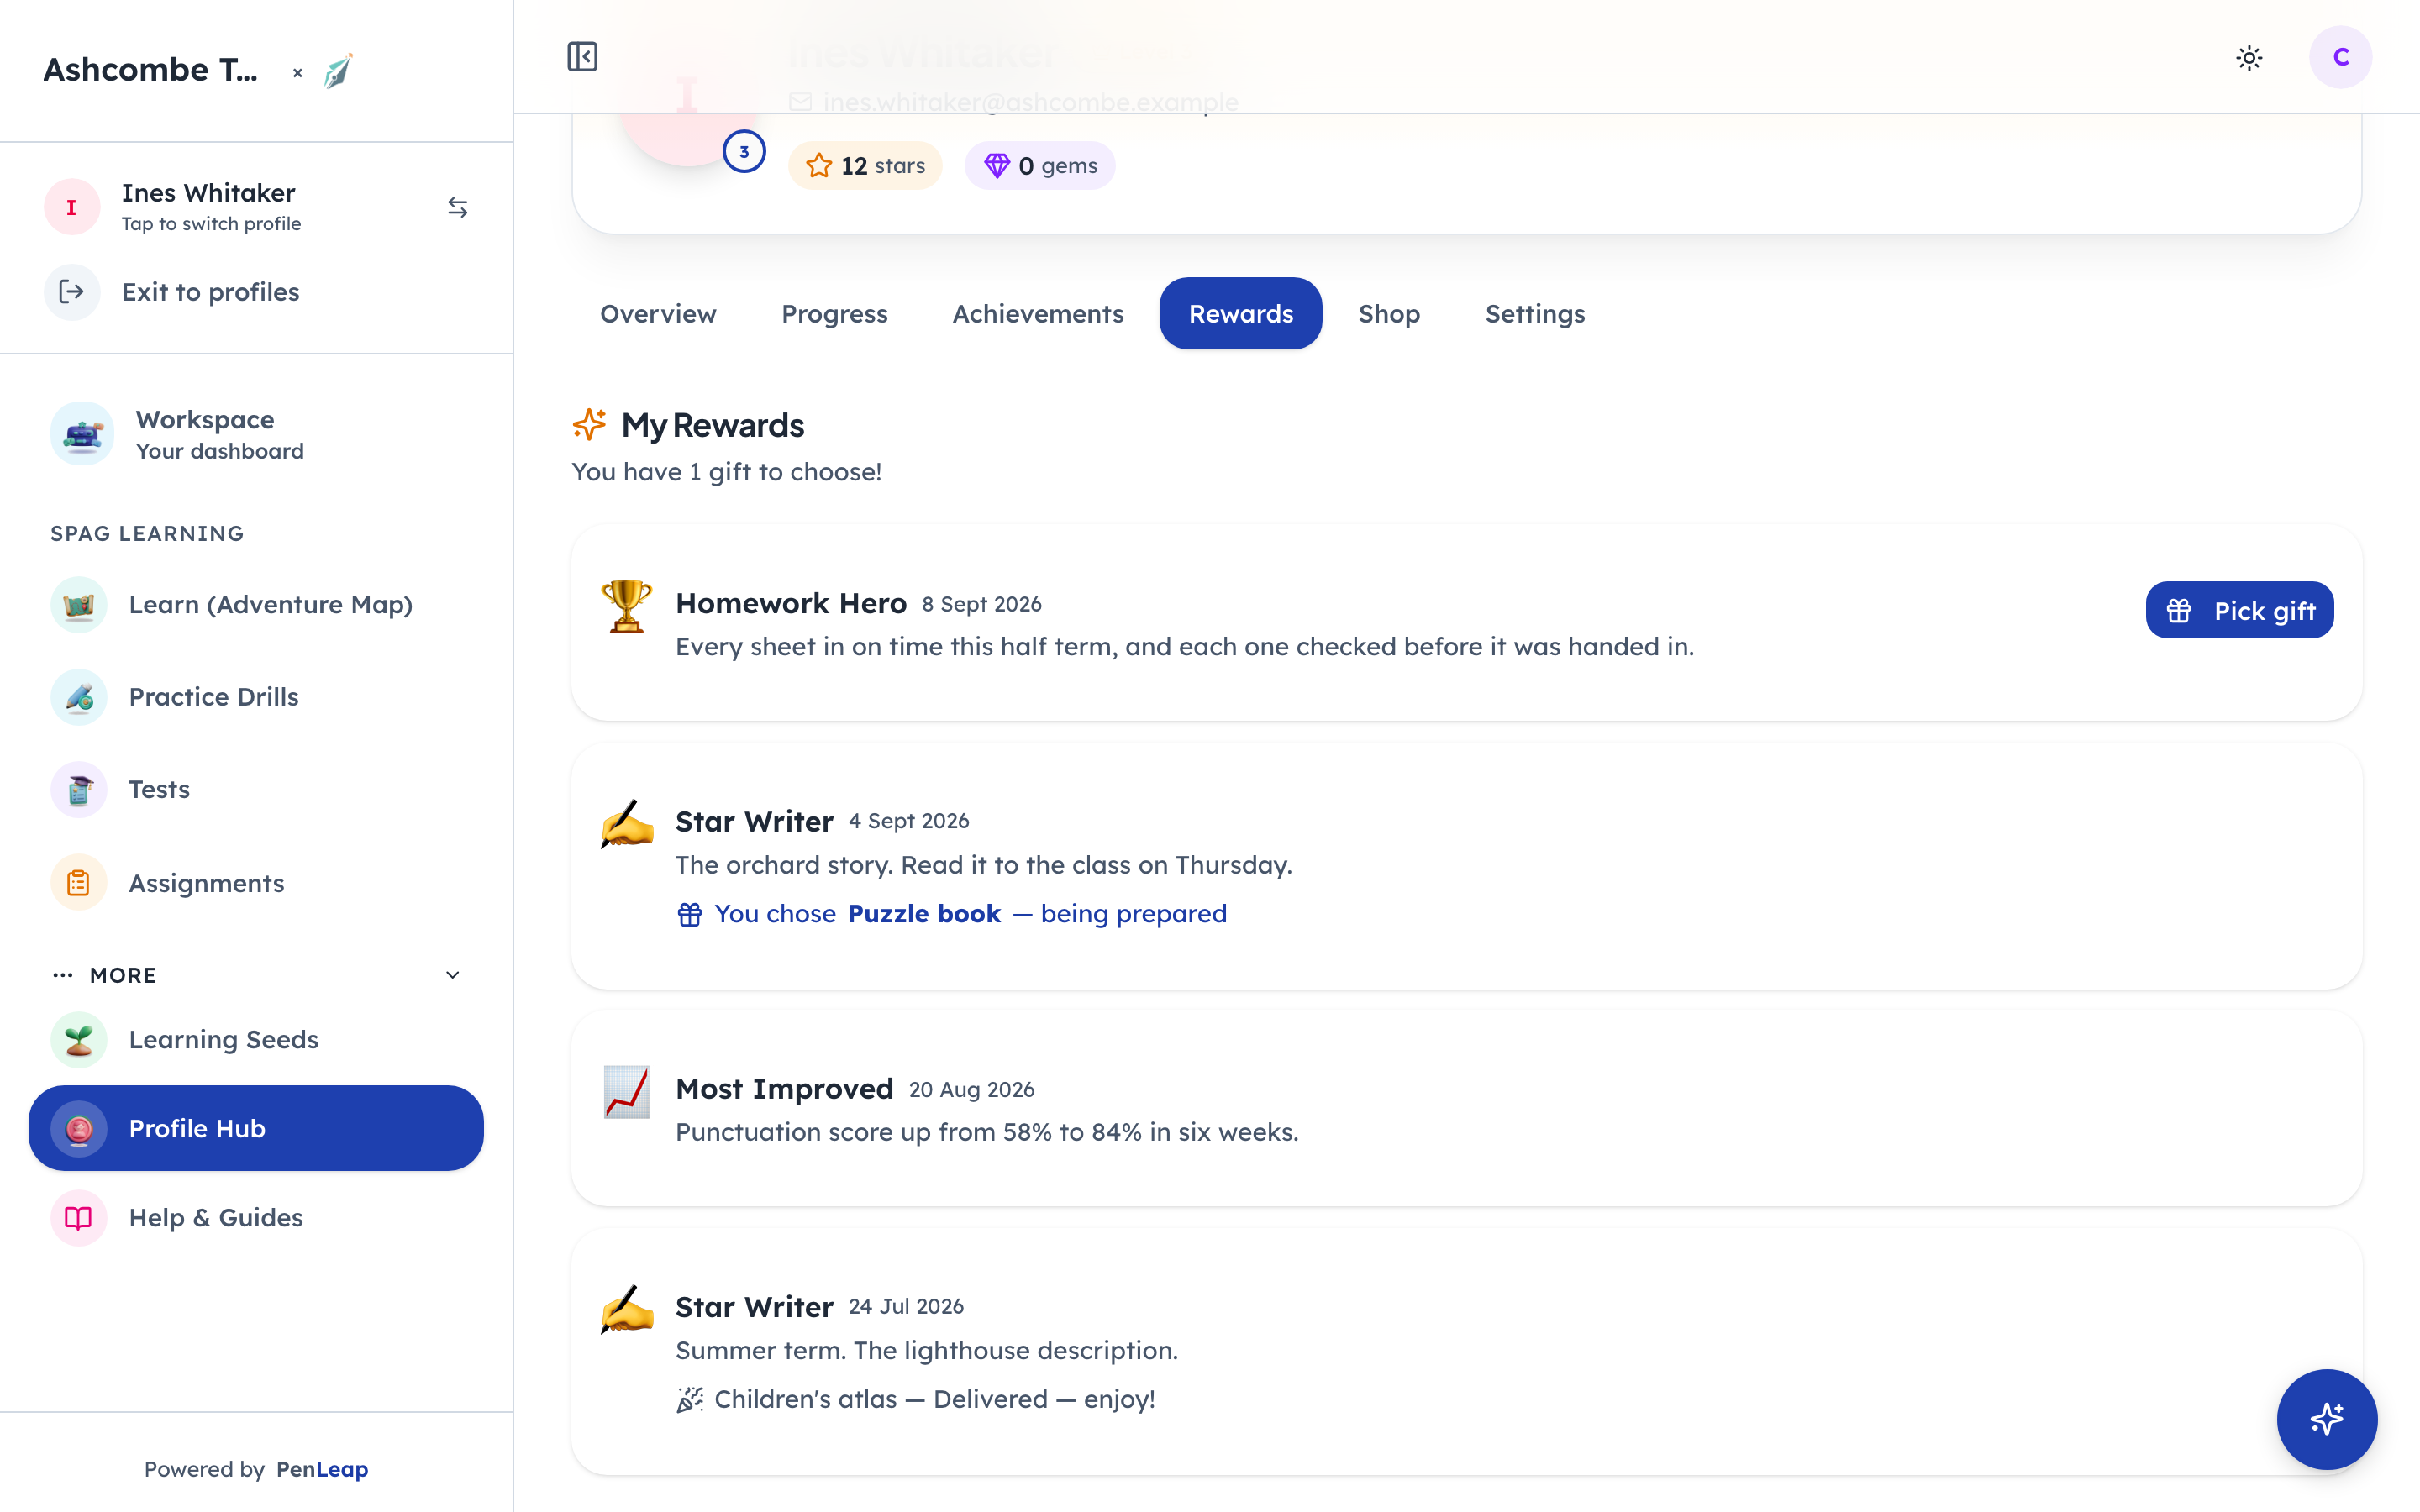Open the AI assistant sparkle button
2420x1512 pixels.
point(2327,1419)
